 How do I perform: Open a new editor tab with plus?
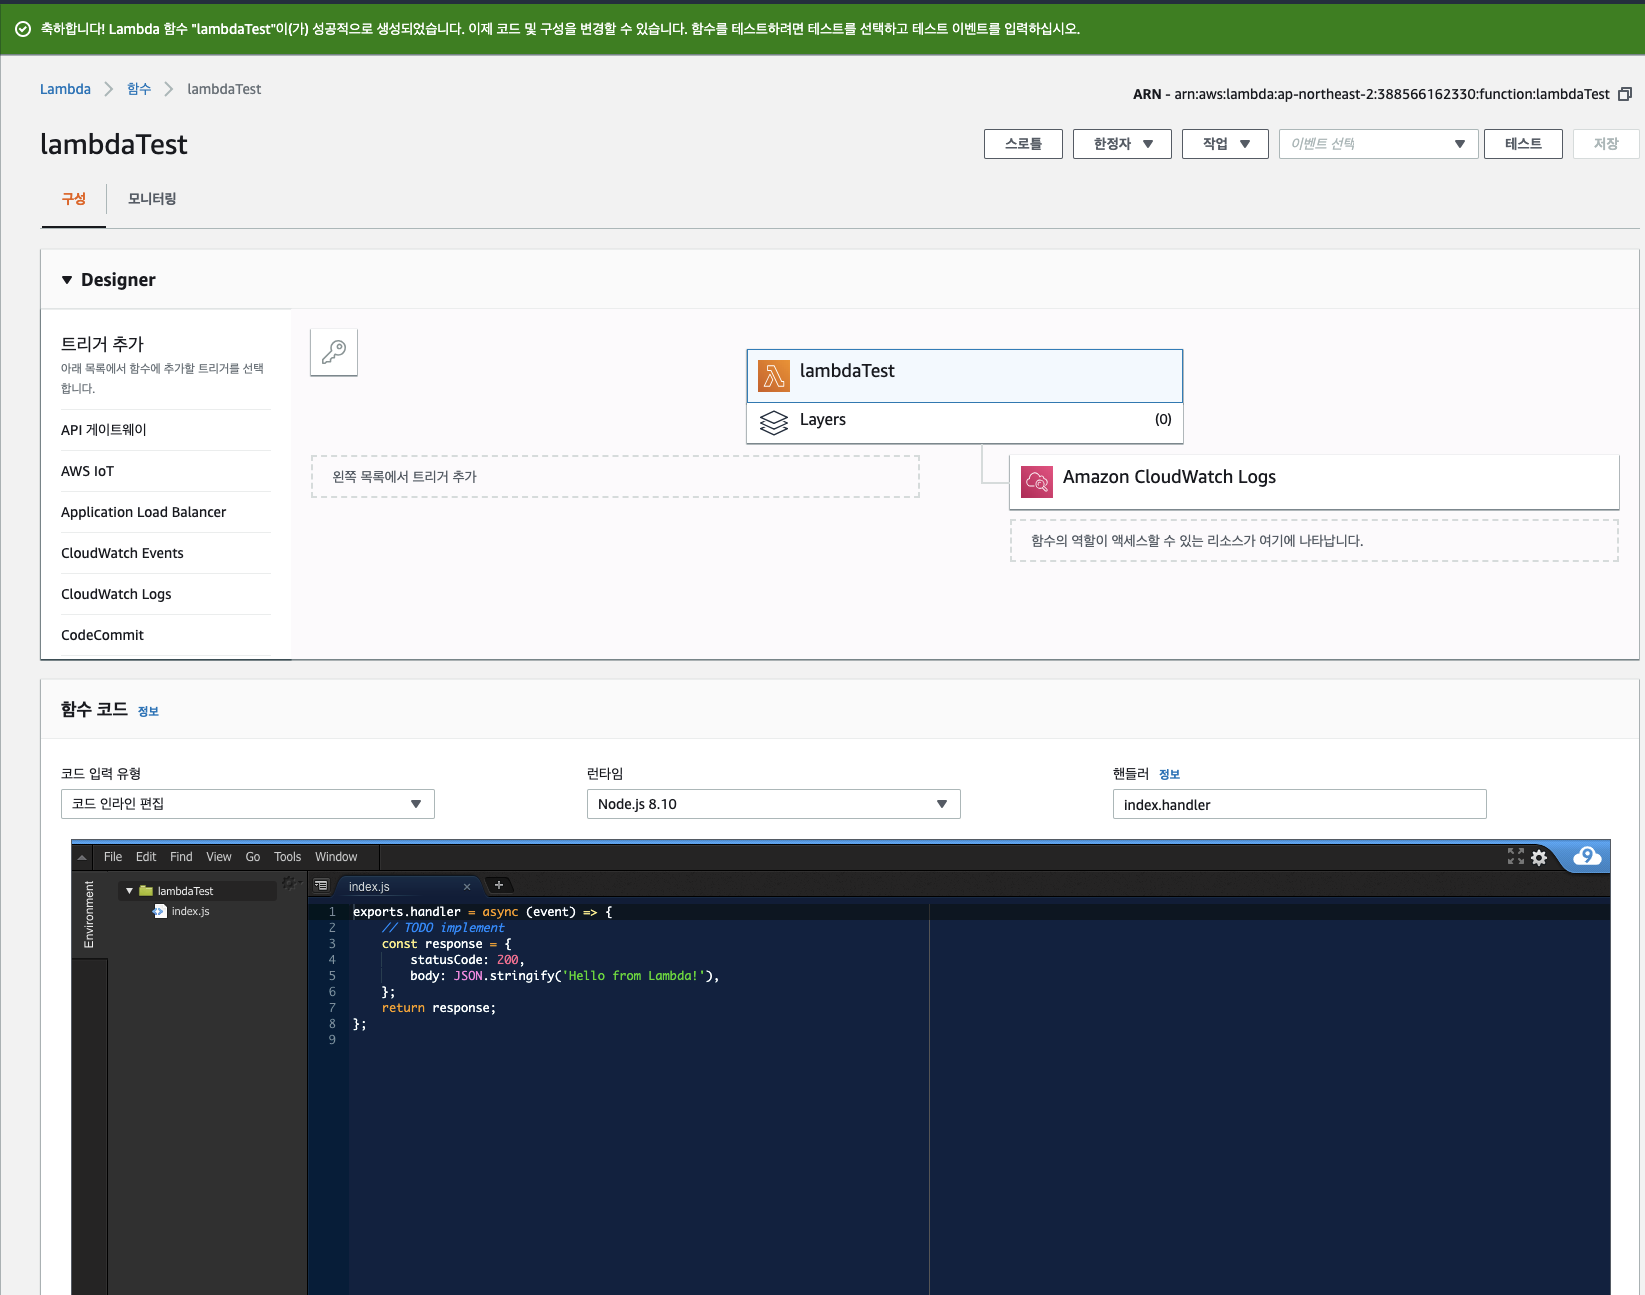click(498, 885)
